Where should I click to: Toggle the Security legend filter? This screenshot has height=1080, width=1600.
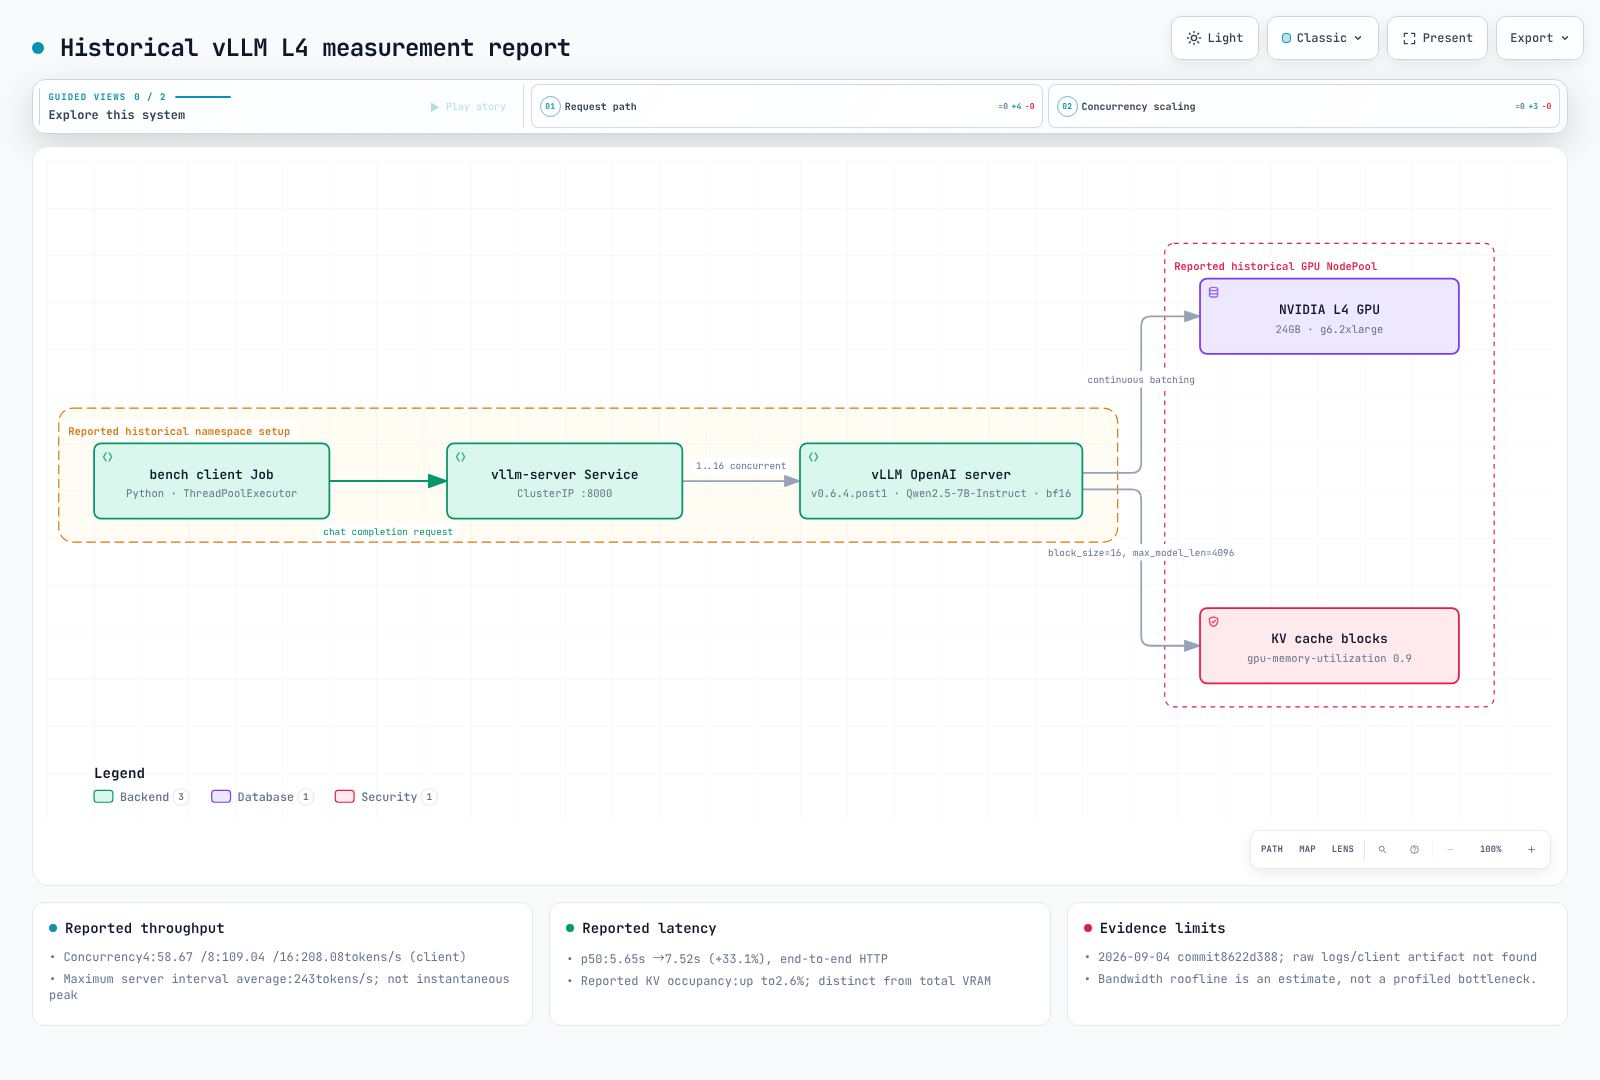tap(386, 797)
